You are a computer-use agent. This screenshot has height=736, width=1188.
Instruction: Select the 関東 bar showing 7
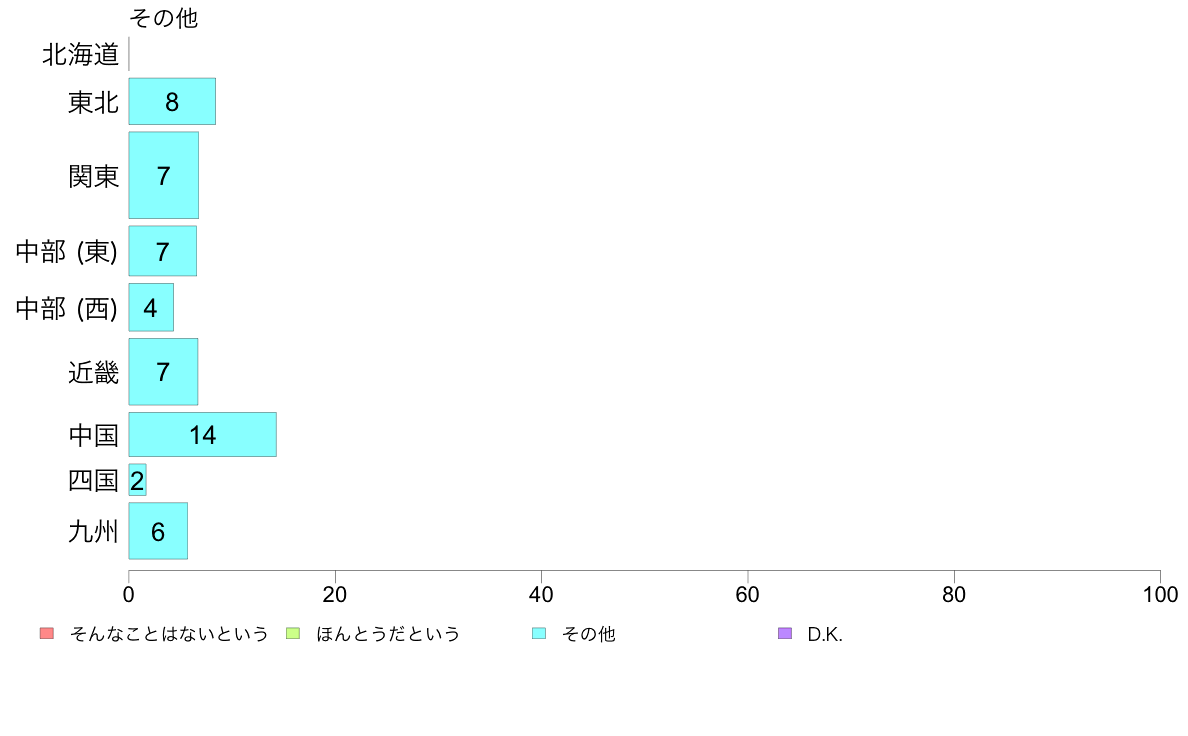tap(164, 175)
